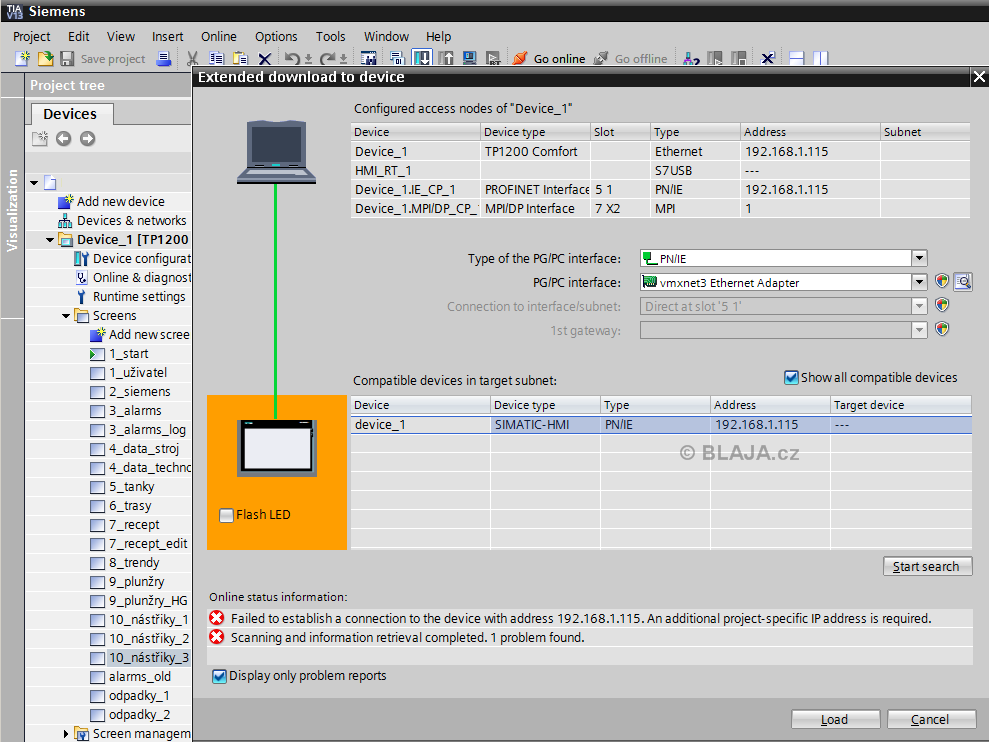Viewport: 989px width, 742px height.
Task: Open the Window menu
Action: (x=386, y=37)
